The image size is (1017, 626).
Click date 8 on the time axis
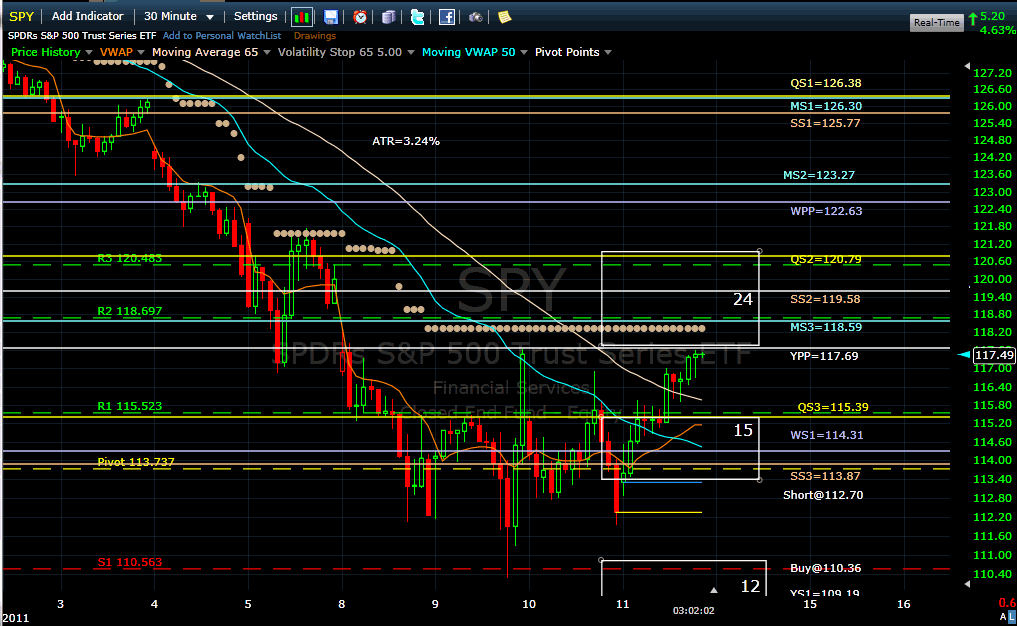tap(342, 604)
